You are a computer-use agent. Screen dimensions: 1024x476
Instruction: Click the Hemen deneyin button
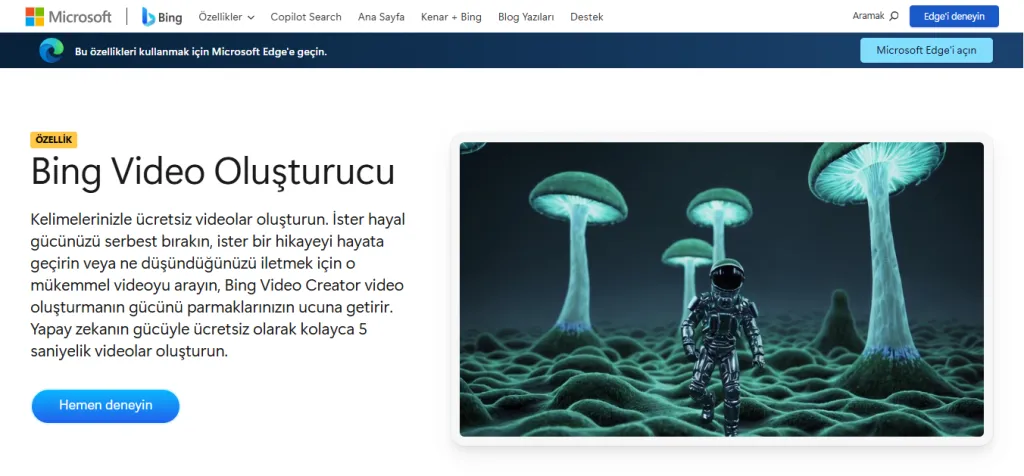105,405
